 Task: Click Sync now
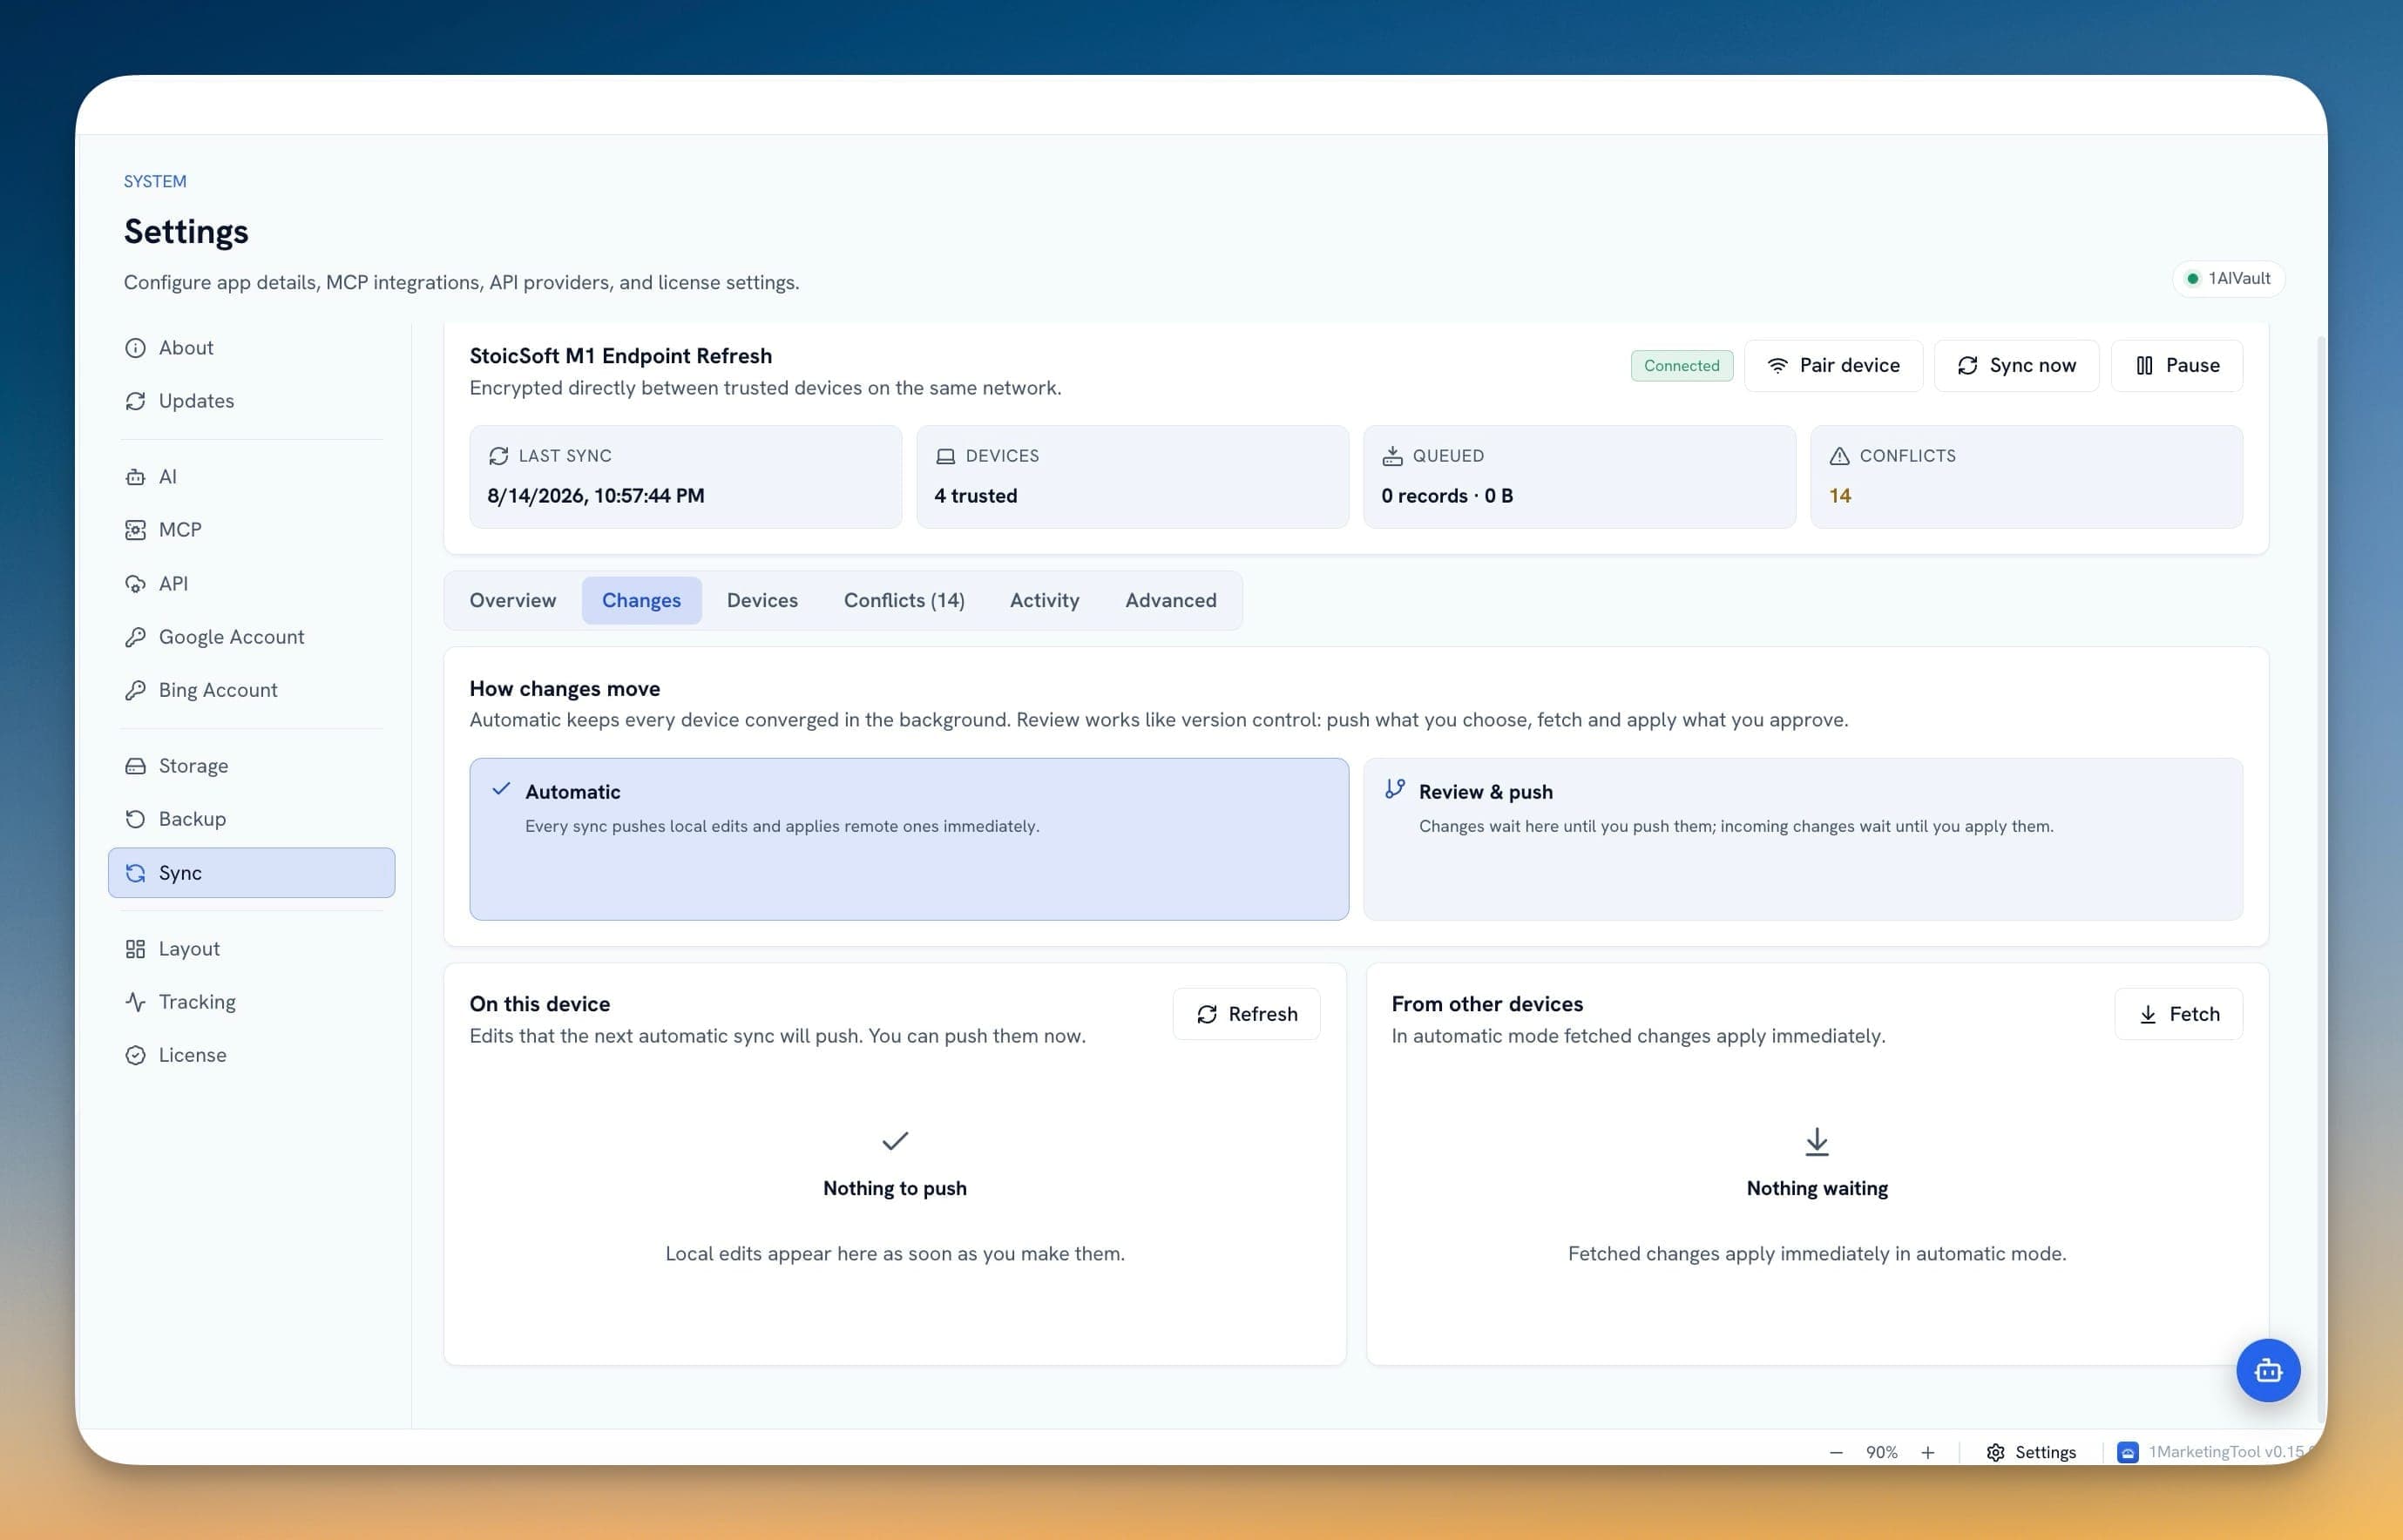point(2015,365)
